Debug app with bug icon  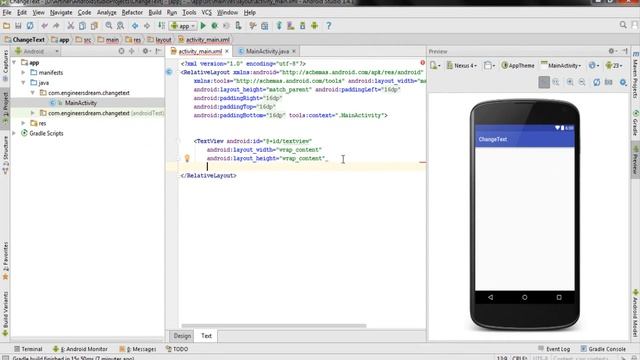coord(214,26)
